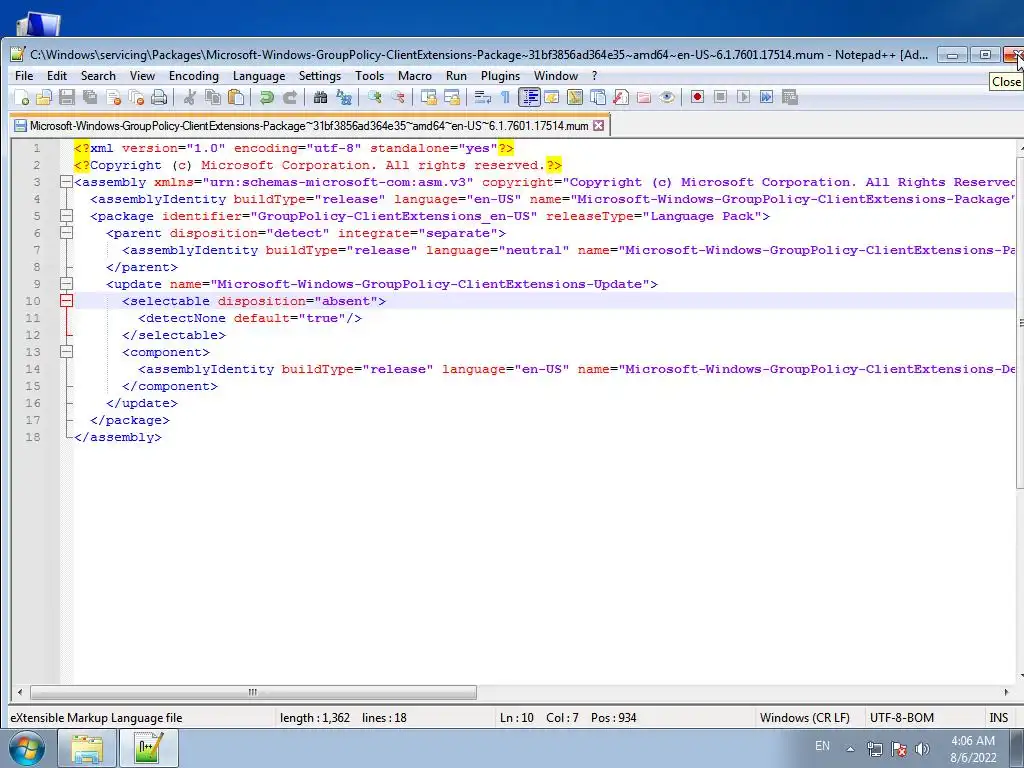Click the volume speaker tray icon
The width and height of the screenshot is (1024, 768).
click(x=922, y=749)
